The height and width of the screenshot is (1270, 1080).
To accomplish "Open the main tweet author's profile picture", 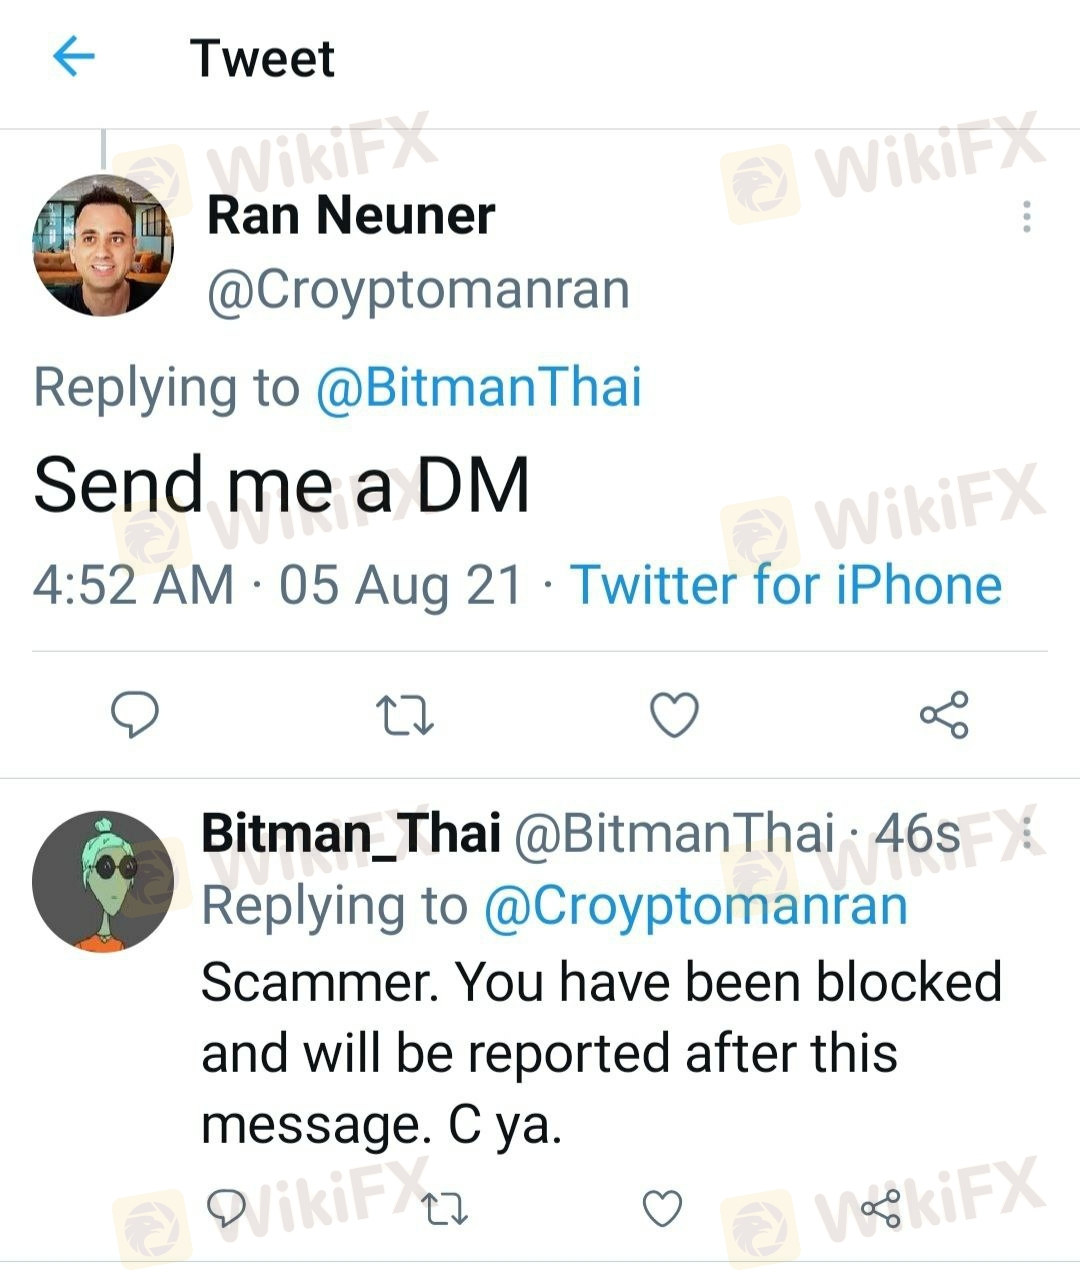I will (x=103, y=246).
